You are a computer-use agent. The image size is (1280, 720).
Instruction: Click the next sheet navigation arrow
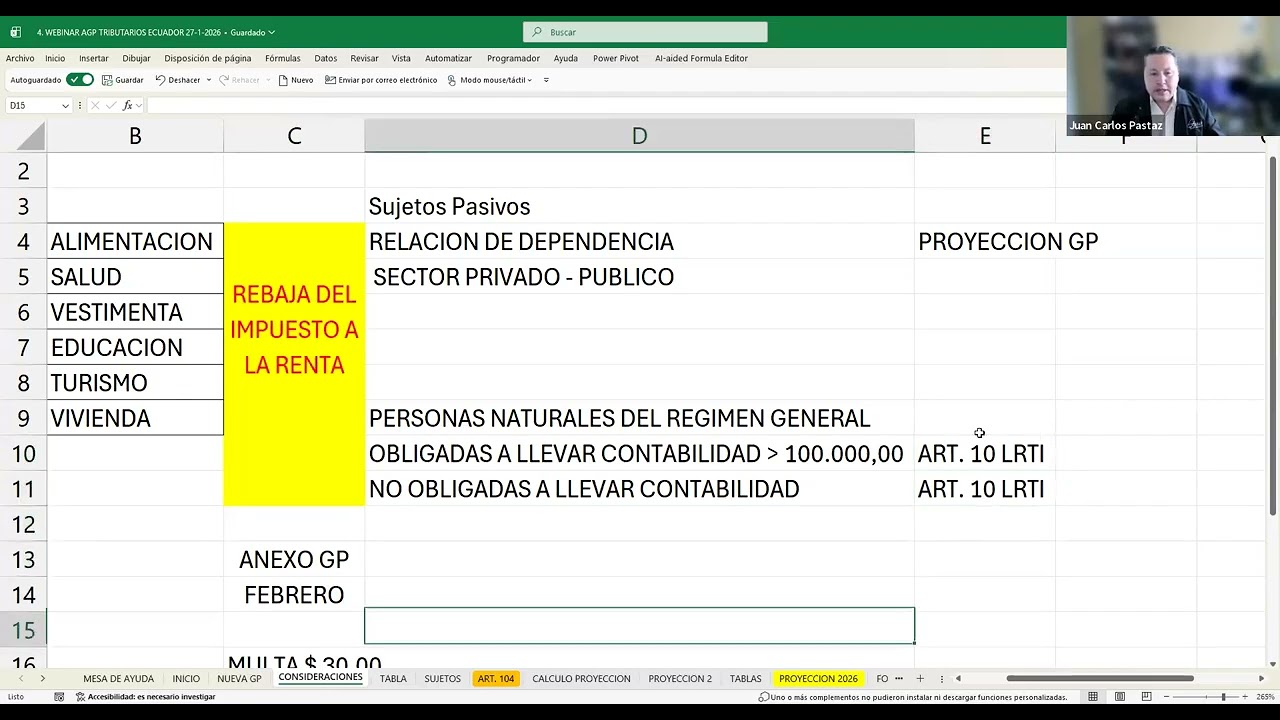pyautogui.click(x=42, y=678)
